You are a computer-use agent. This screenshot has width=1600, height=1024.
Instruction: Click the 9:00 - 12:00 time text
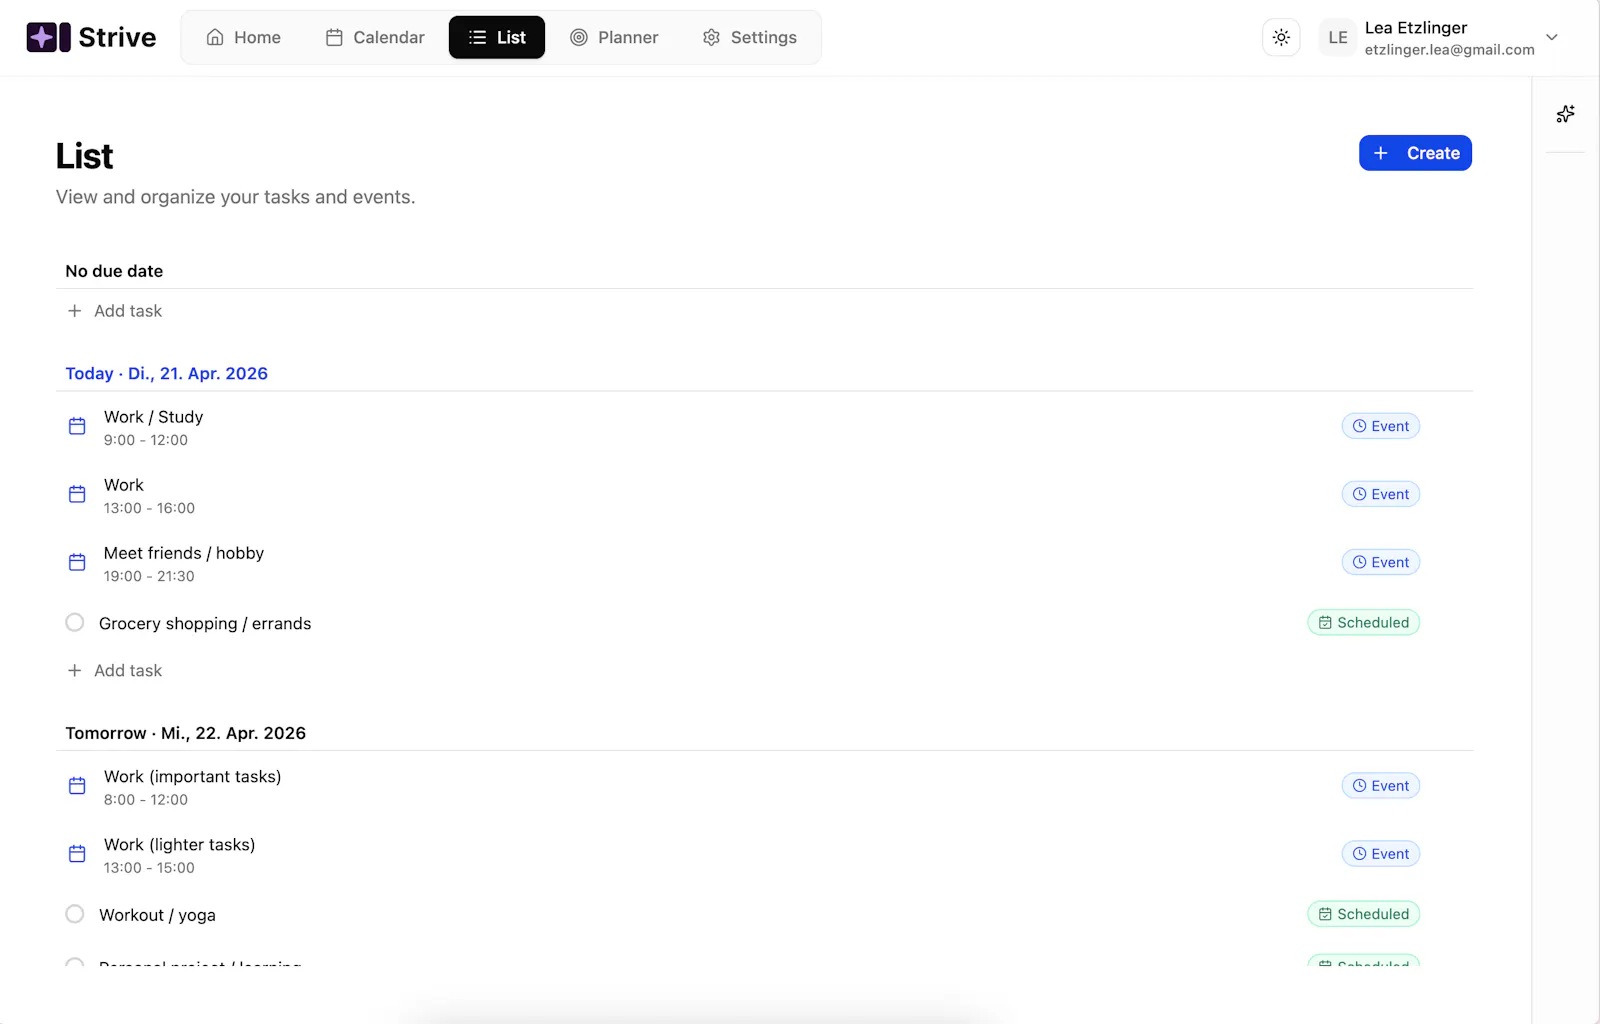click(146, 440)
